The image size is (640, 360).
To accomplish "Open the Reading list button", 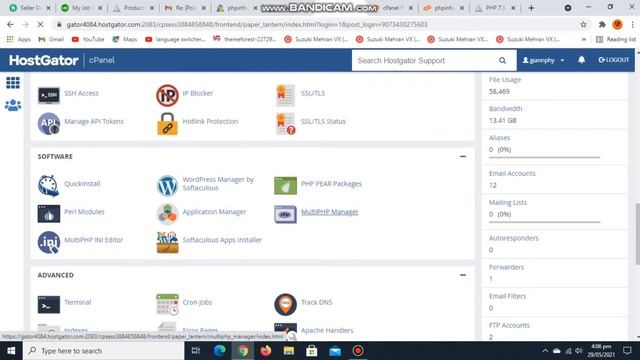I will coord(616,39).
